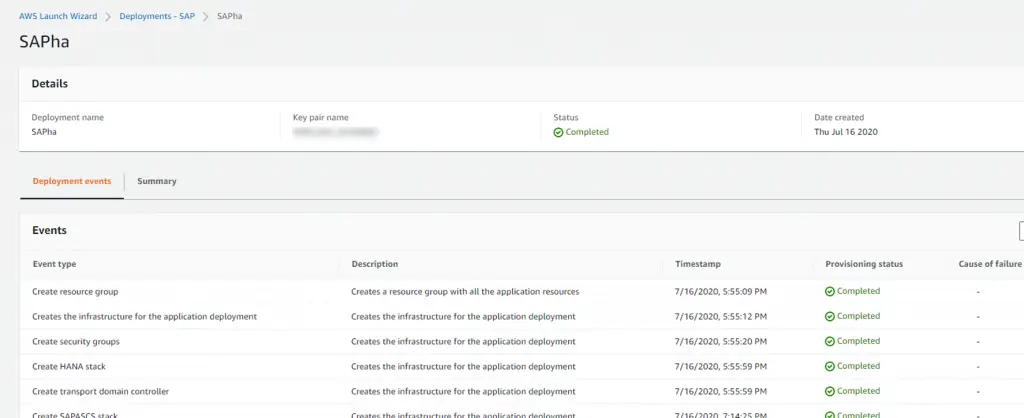This screenshot has width=1024, height=418.
Task: Sort by the Description column header
Action: pyautogui.click(x=375, y=265)
